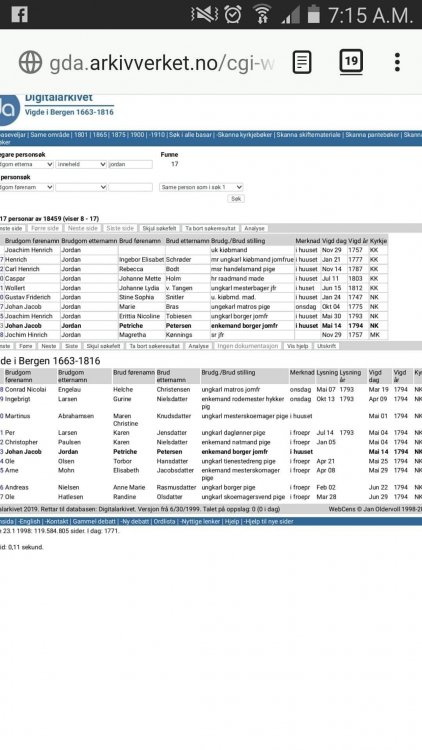
Task: Click the Digitalarkivet round logo
Action: pyautogui.click(x=9, y=110)
